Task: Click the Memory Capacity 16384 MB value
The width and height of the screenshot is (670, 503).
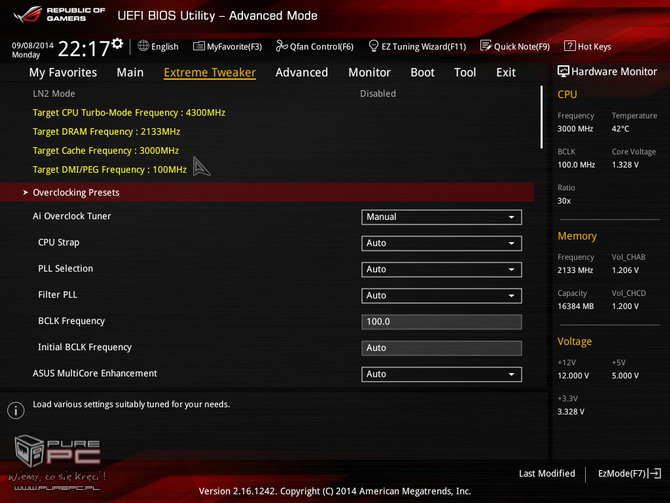Action: pyautogui.click(x=576, y=306)
